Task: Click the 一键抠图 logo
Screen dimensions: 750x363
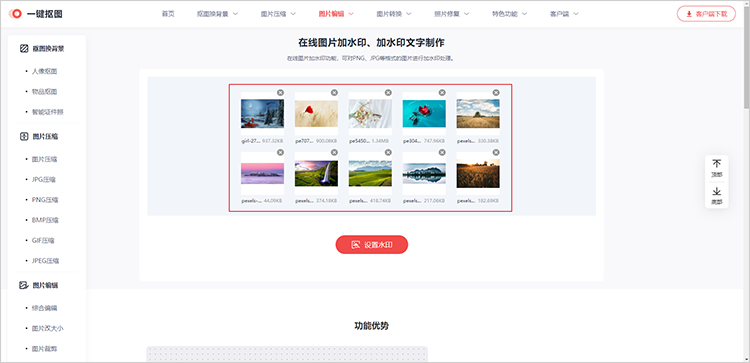Action: click(x=36, y=14)
